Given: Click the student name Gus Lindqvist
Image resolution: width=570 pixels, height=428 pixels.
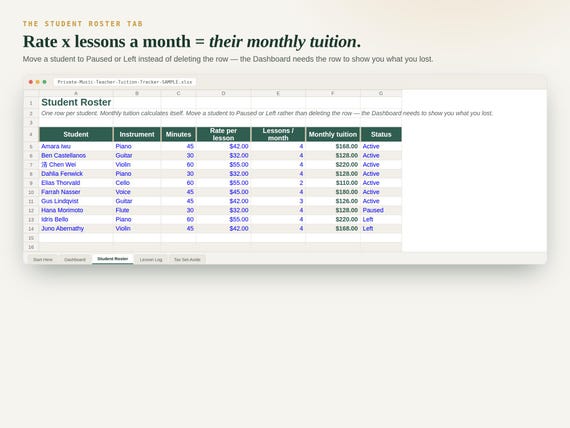Looking at the screenshot, I should (60, 201).
